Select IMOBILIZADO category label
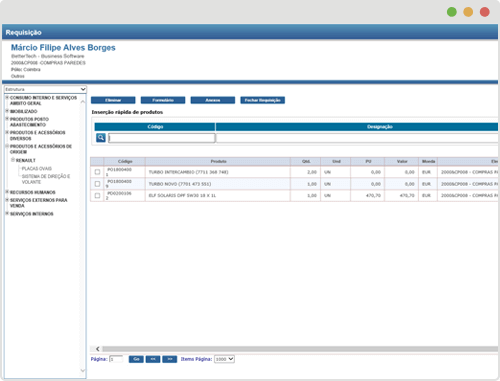Screen dimensions: 500x381 [23, 111]
